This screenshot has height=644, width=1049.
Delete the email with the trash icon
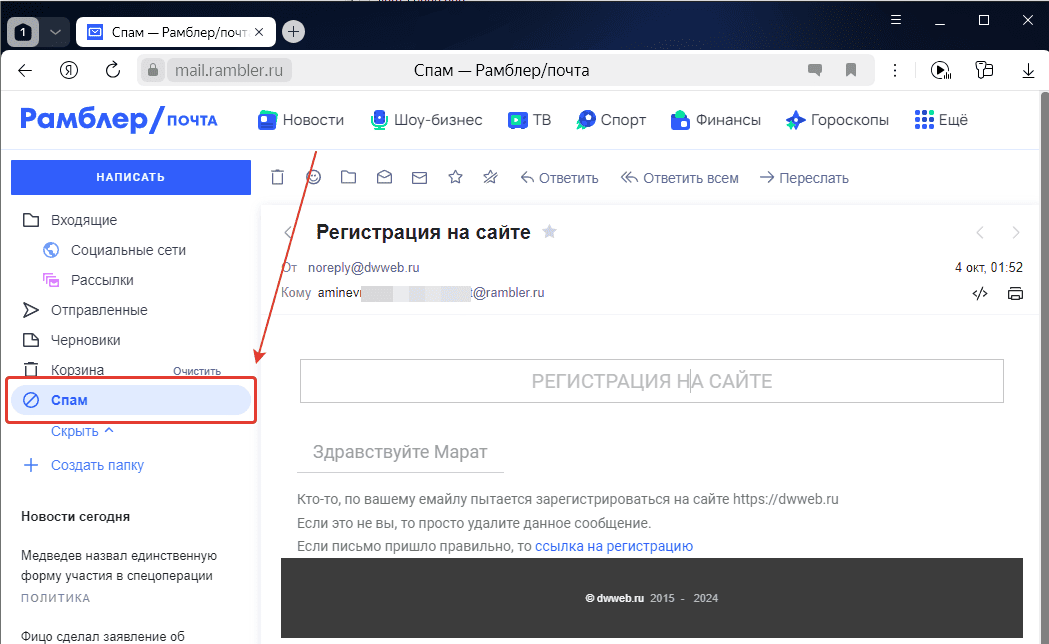(278, 177)
